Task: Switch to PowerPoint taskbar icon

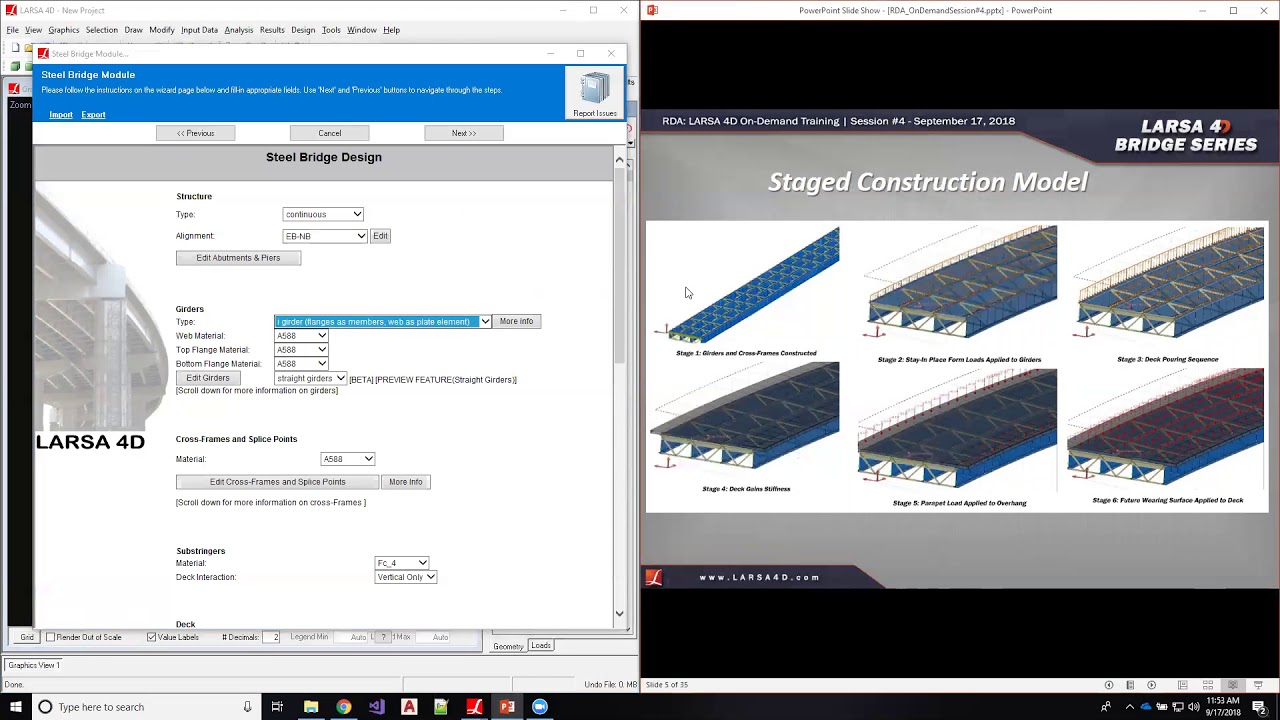Action: (507, 707)
